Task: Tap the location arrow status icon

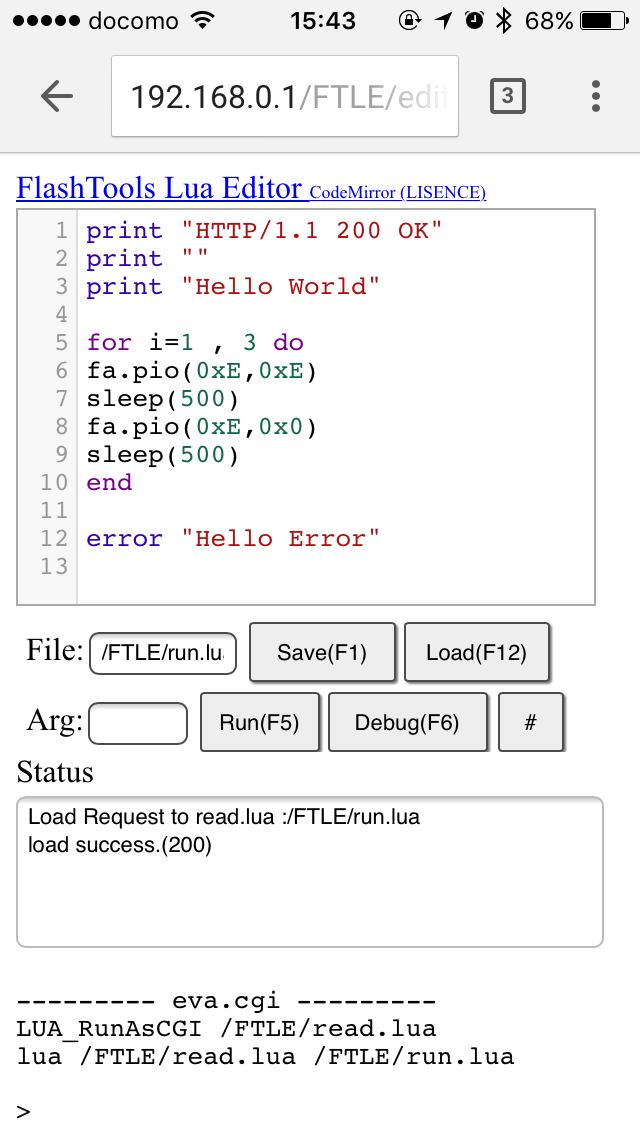Action: pos(443,21)
